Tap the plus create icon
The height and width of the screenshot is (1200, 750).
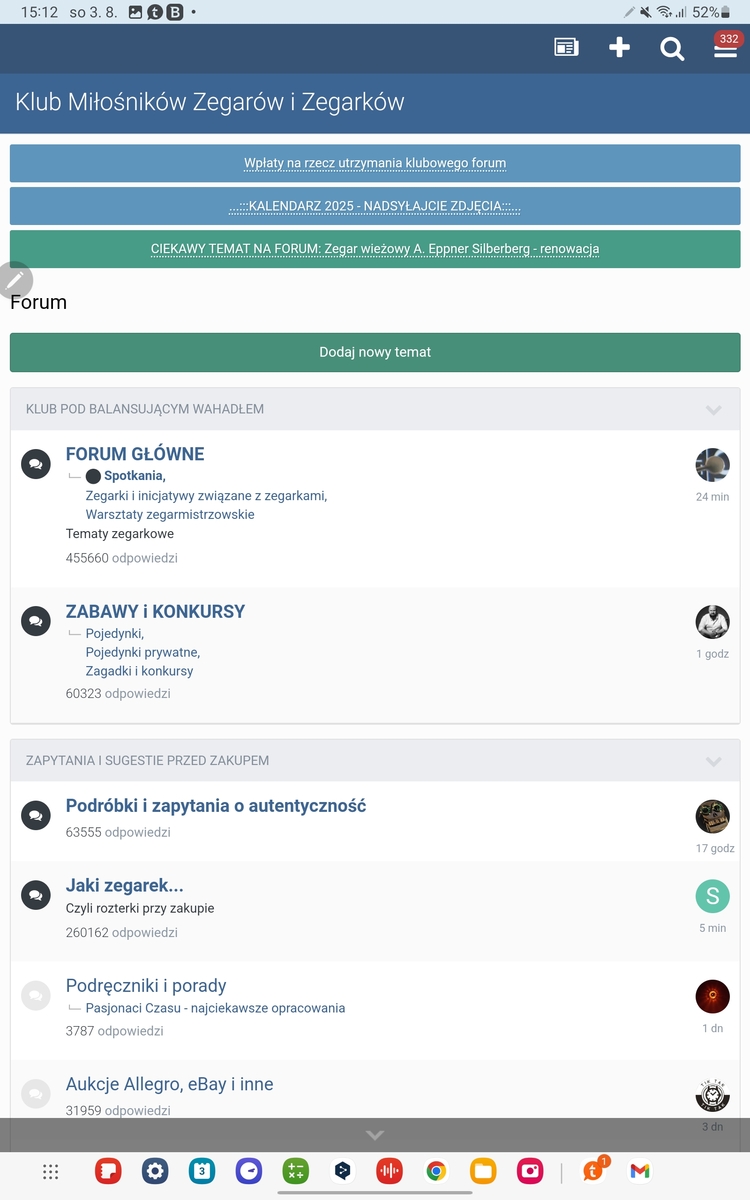[619, 48]
